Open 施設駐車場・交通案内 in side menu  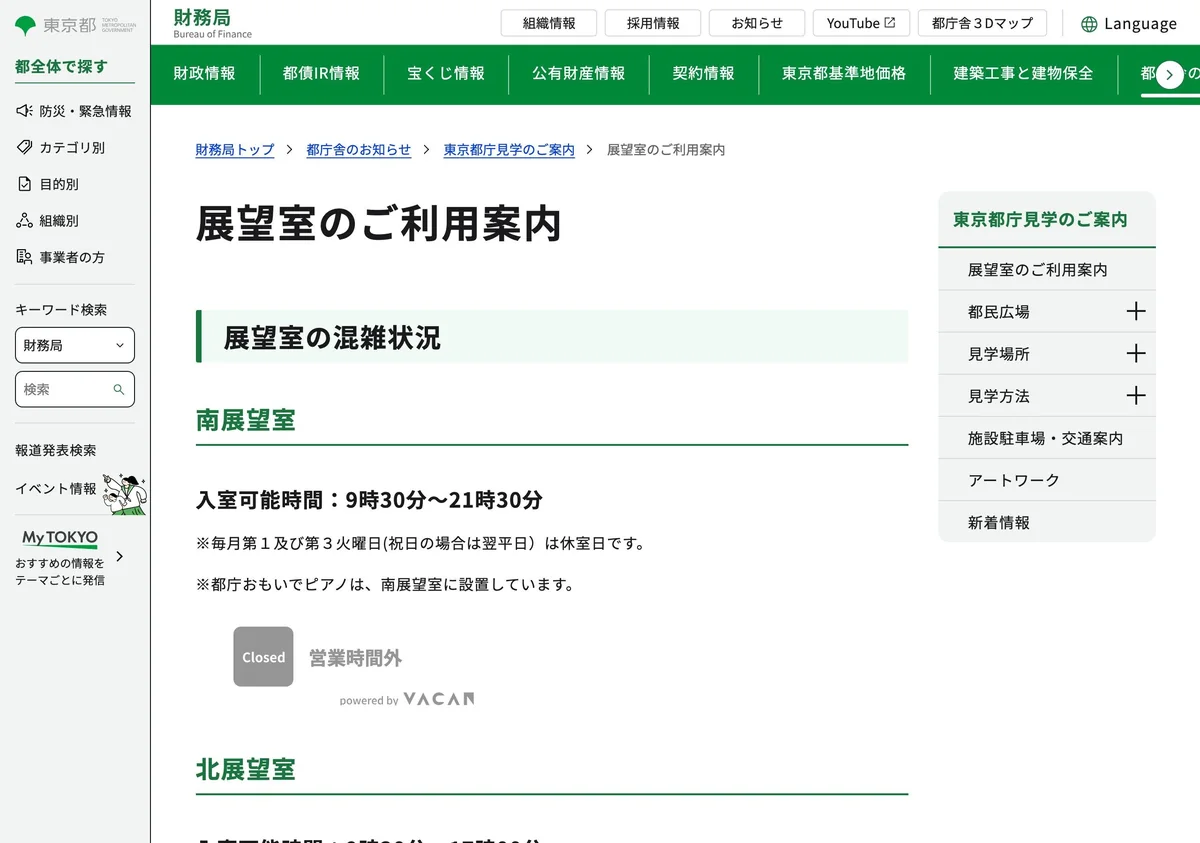tap(1047, 438)
